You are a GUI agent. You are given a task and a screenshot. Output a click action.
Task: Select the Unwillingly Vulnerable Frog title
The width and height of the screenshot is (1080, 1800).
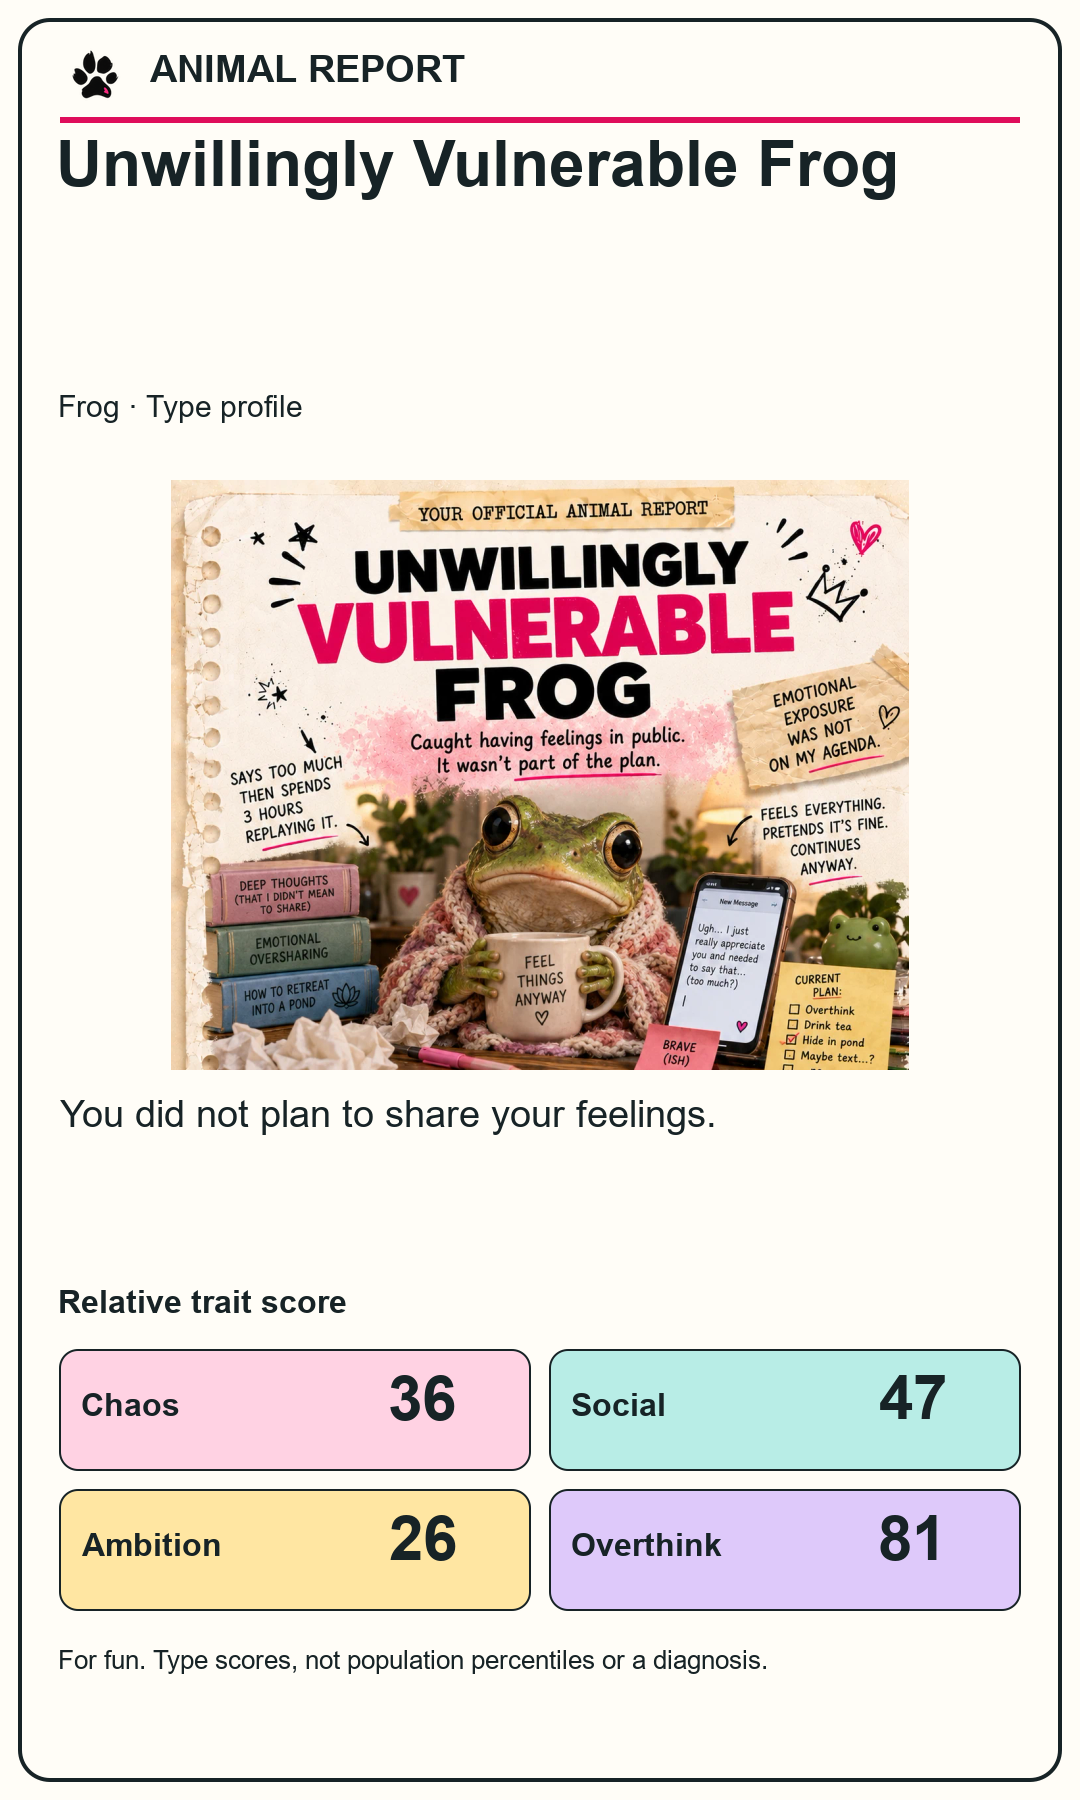click(478, 164)
